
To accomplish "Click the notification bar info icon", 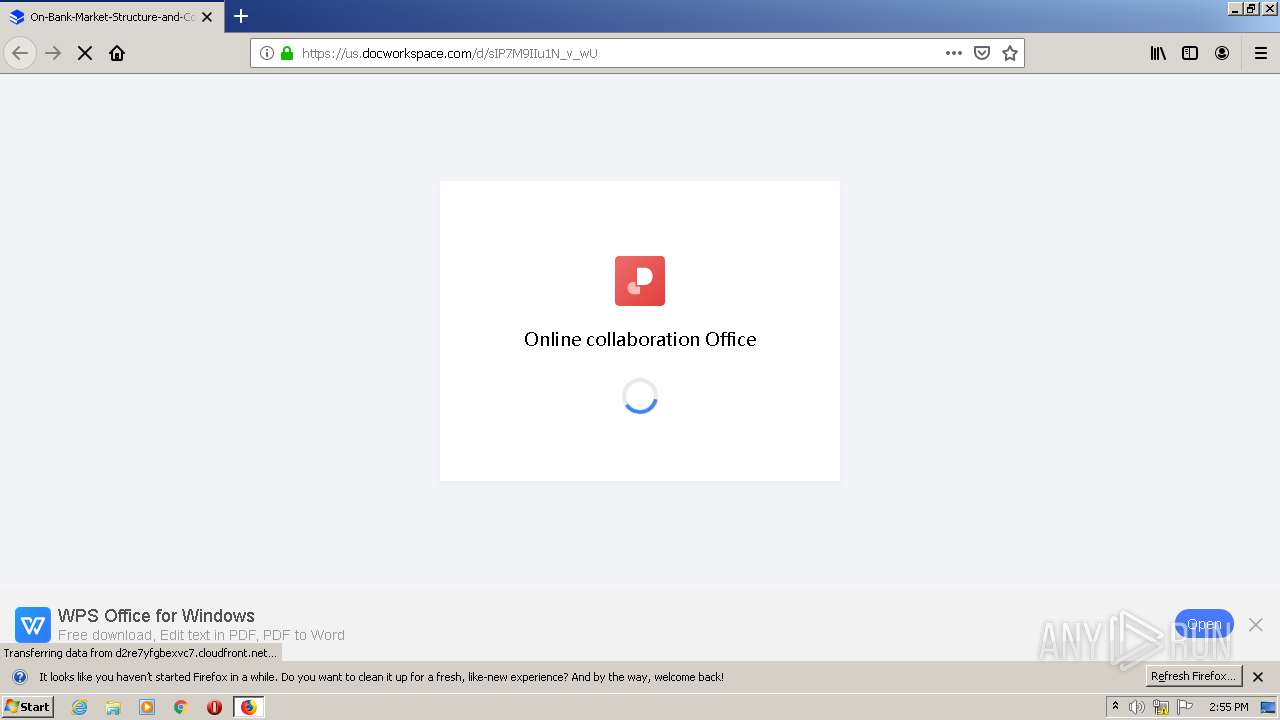I will click(x=20, y=677).
